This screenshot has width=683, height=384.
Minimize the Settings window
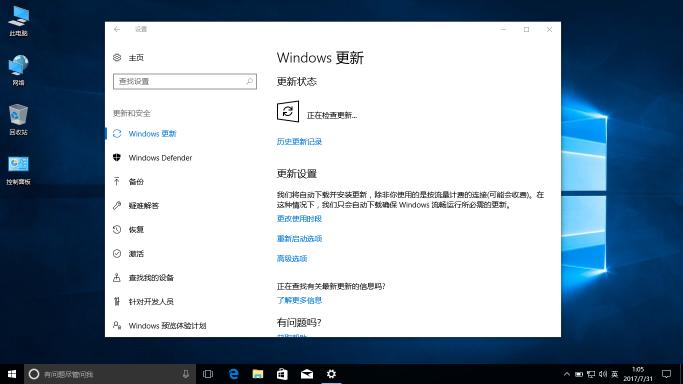coord(504,29)
